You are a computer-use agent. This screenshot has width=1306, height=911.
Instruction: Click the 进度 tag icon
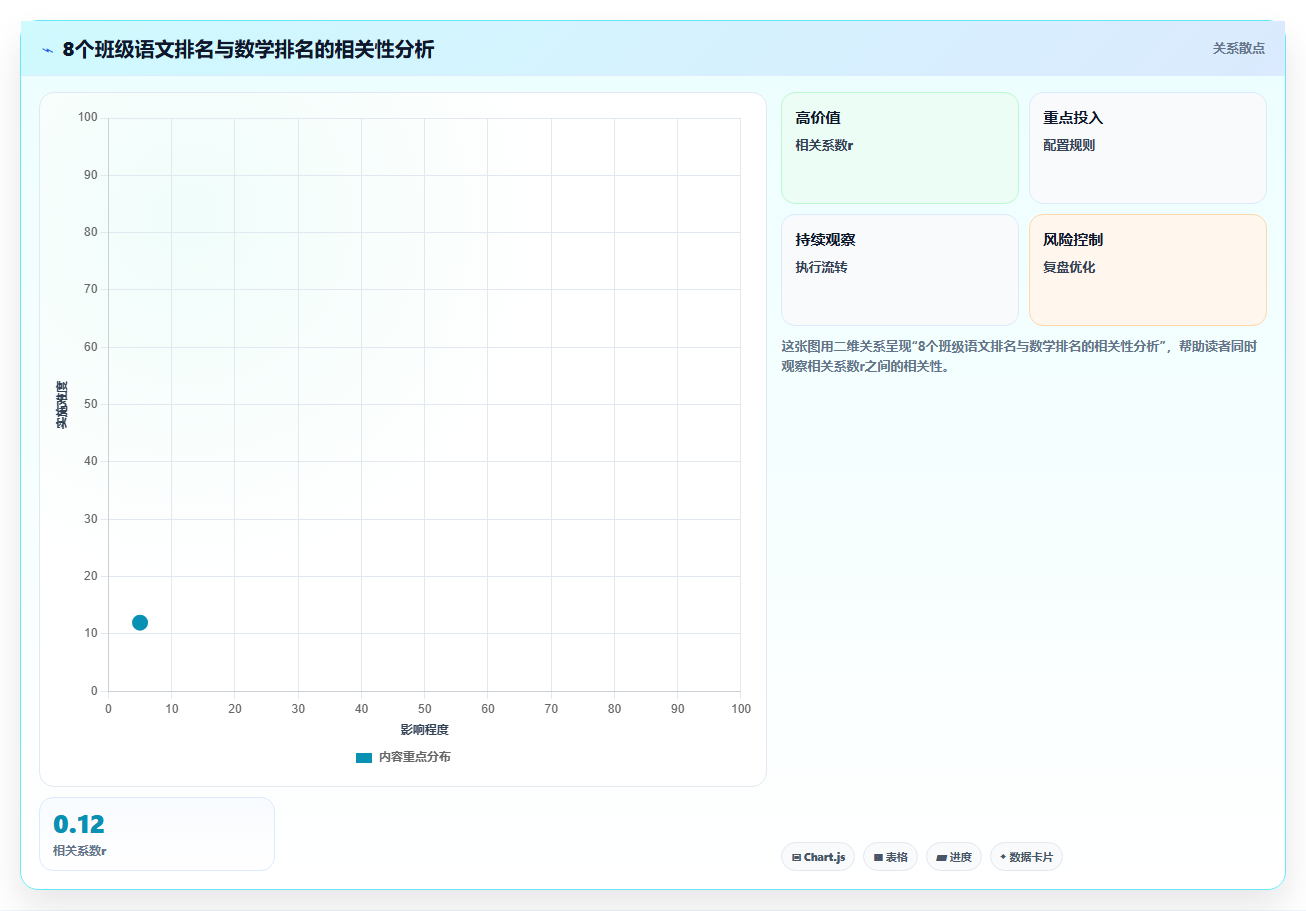pos(941,857)
